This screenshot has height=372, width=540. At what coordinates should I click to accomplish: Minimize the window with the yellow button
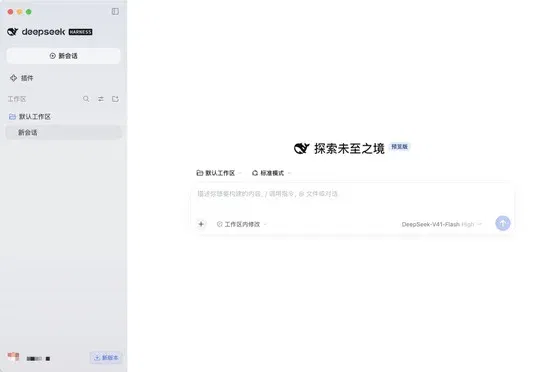pos(20,12)
